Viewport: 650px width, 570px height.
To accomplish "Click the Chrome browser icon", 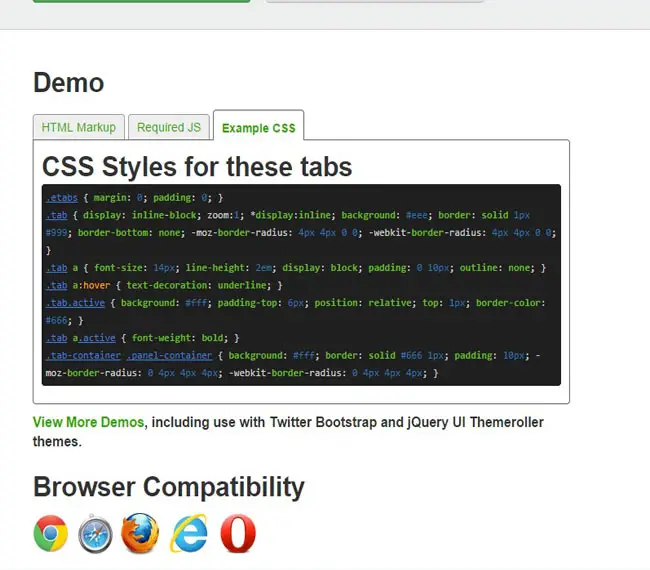I will (x=51, y=533).
